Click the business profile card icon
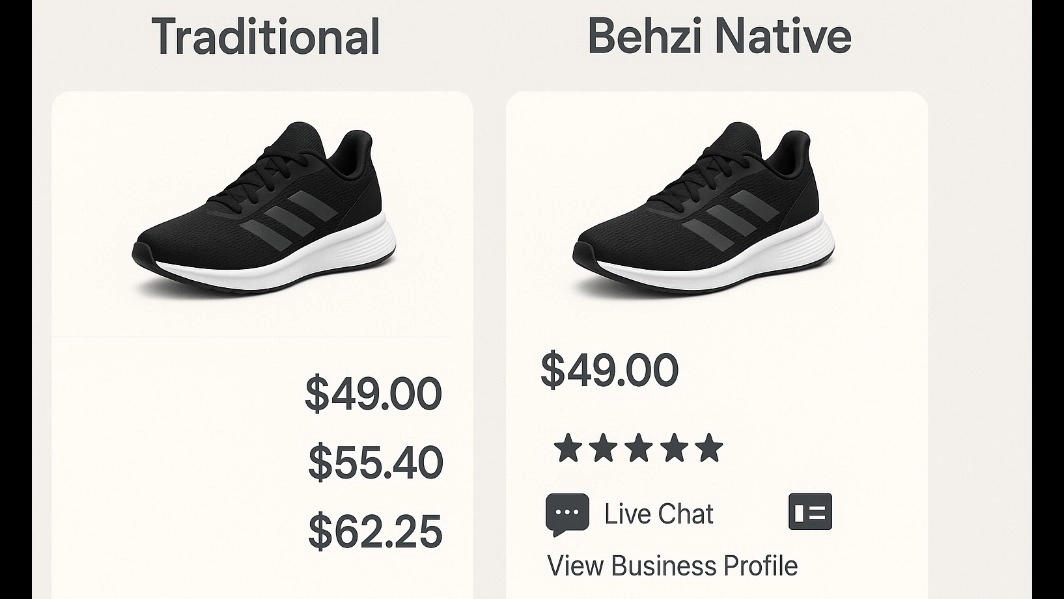Viewport: 1064px width, 599px height. tap(810, 511)
